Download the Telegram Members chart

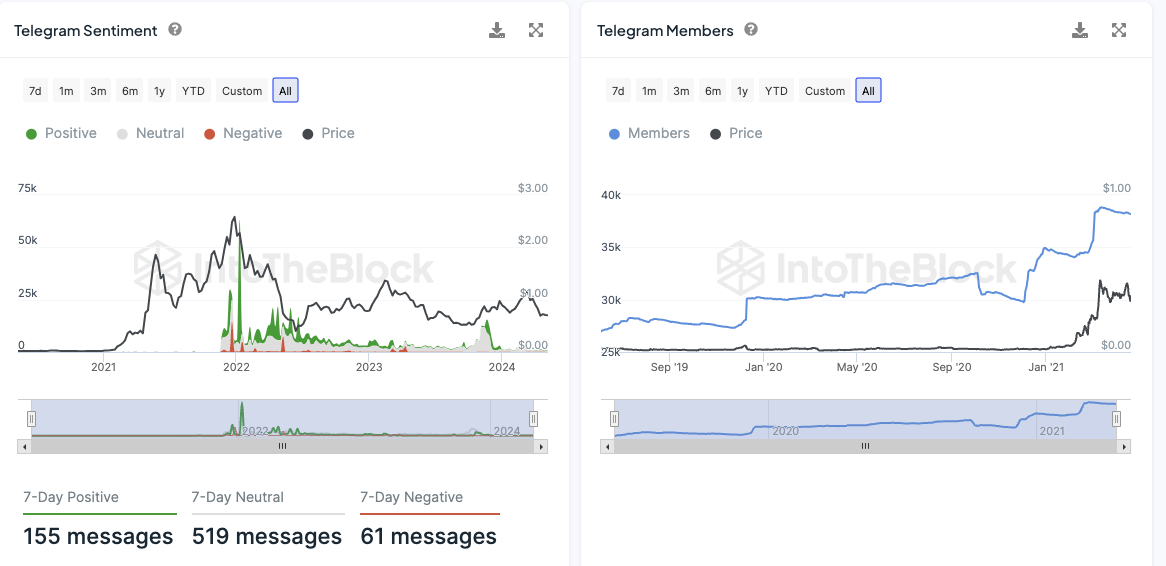click(1080, 30)
